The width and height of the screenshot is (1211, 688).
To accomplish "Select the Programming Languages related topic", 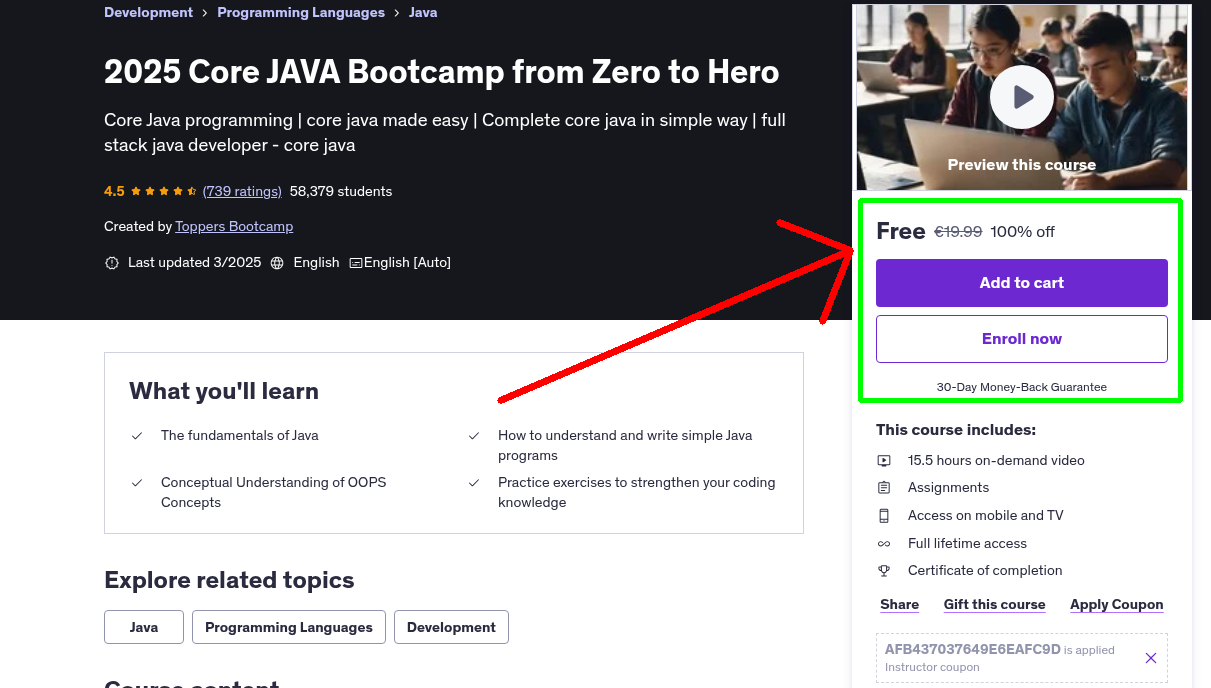I will tap(288, 627).
